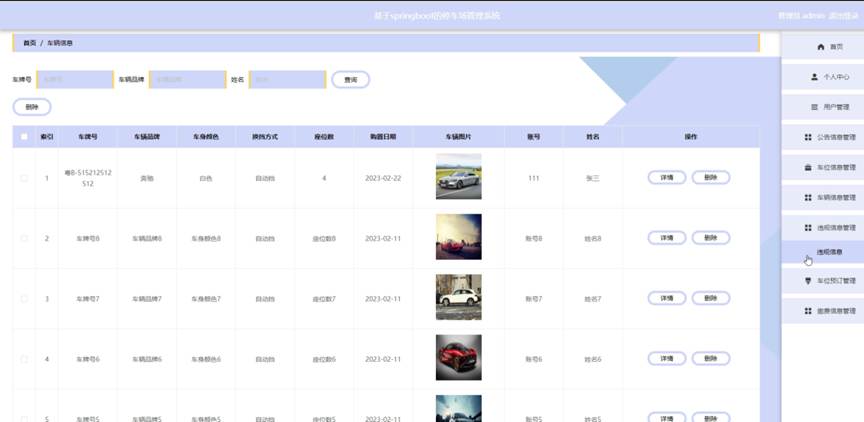Check the checkbox for row 1 (奔驰)
The width and height of the screenshot is (864, 422).
click(x=24, y=178)
